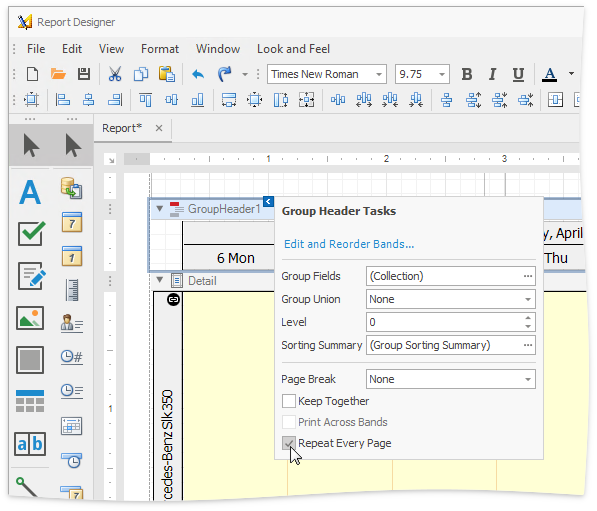Redo the last undone action

coord(225,74)
